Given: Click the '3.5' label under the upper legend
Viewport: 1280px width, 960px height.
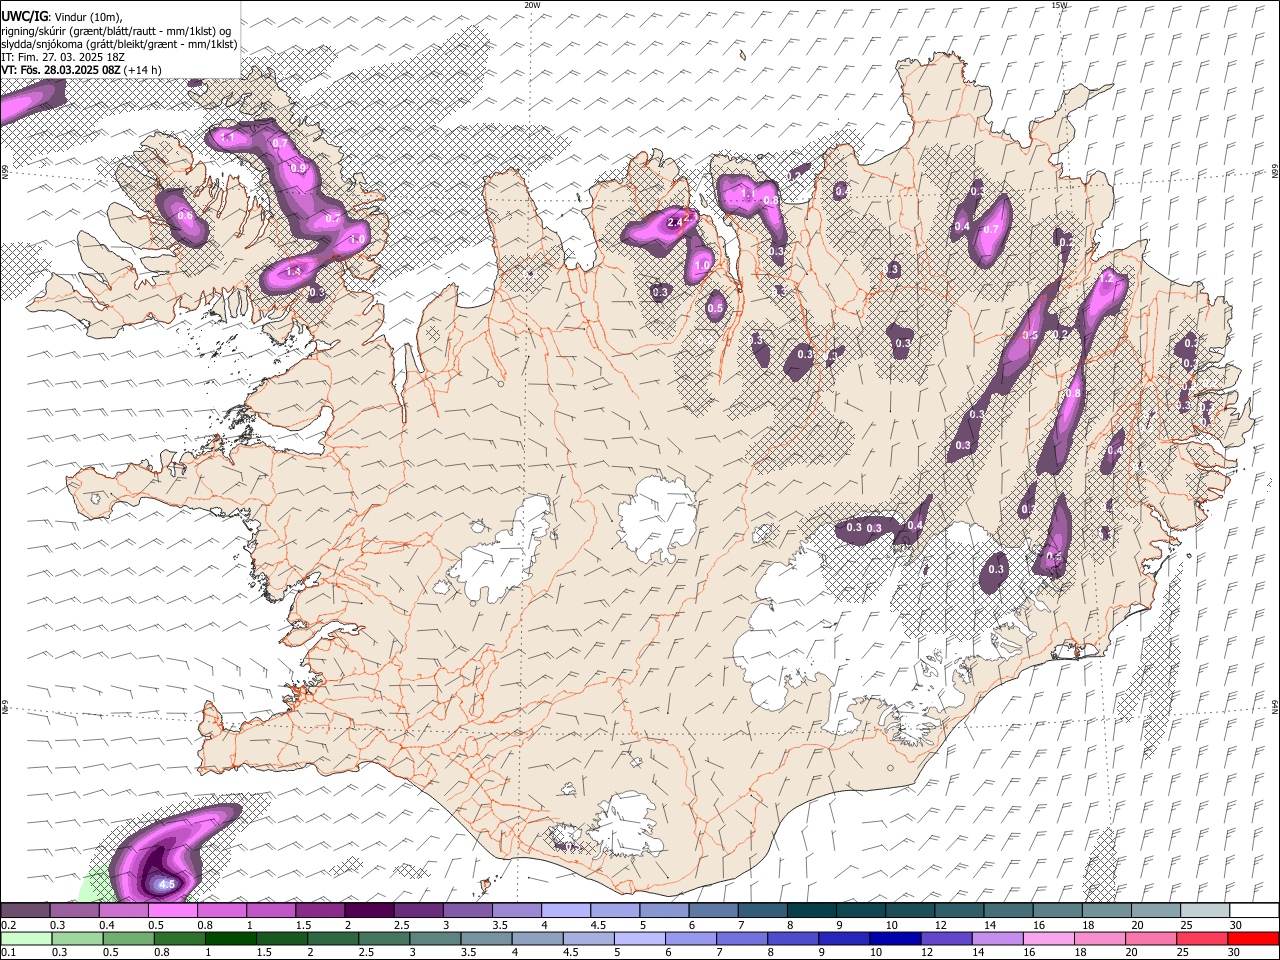Looking at the screenshot, I should (499, 925).
